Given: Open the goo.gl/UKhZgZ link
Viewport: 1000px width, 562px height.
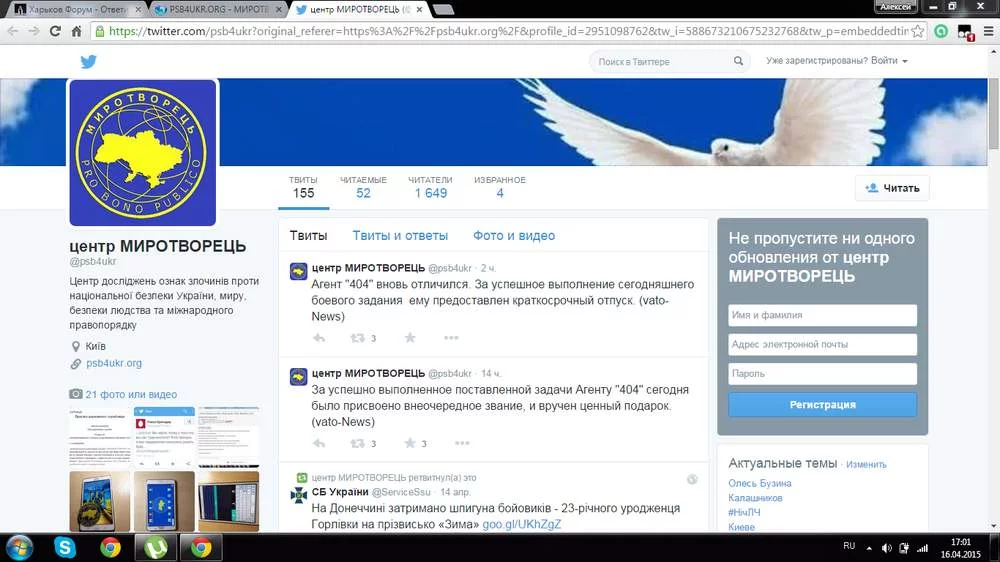Looking at the screenshot, I should point(522,524).
